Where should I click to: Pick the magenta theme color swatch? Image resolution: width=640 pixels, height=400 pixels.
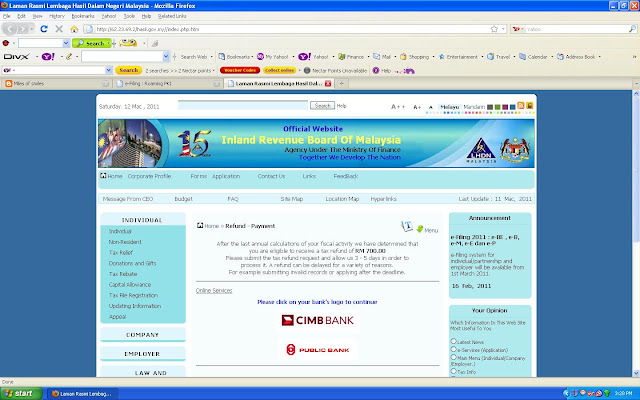point(505,107)
